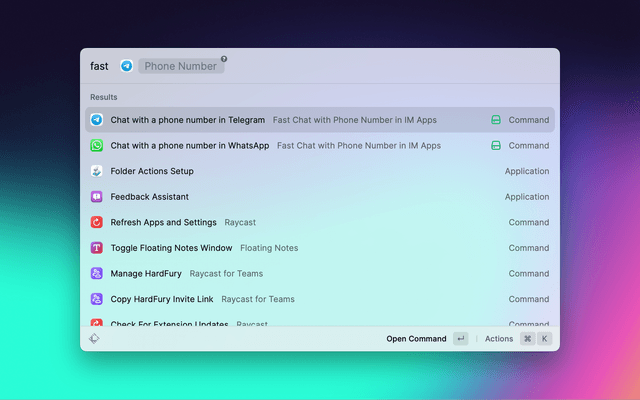This screenshot has height=400, width=640.
Task: Click the Folder Actions Setup app icon
Action: tap(97, 171)
